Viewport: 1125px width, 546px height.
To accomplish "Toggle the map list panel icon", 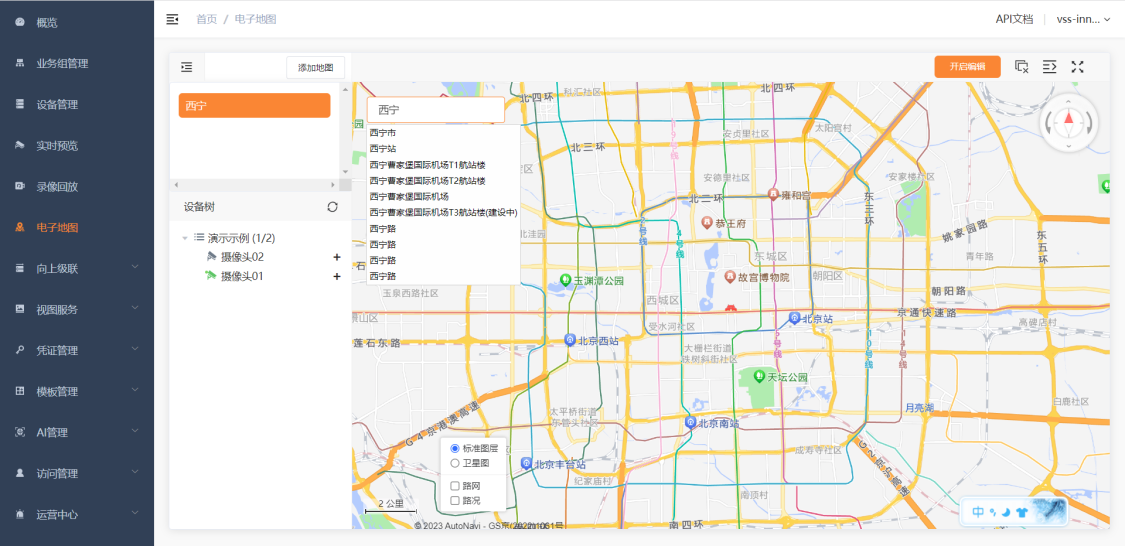I will (x=187, y=67).
